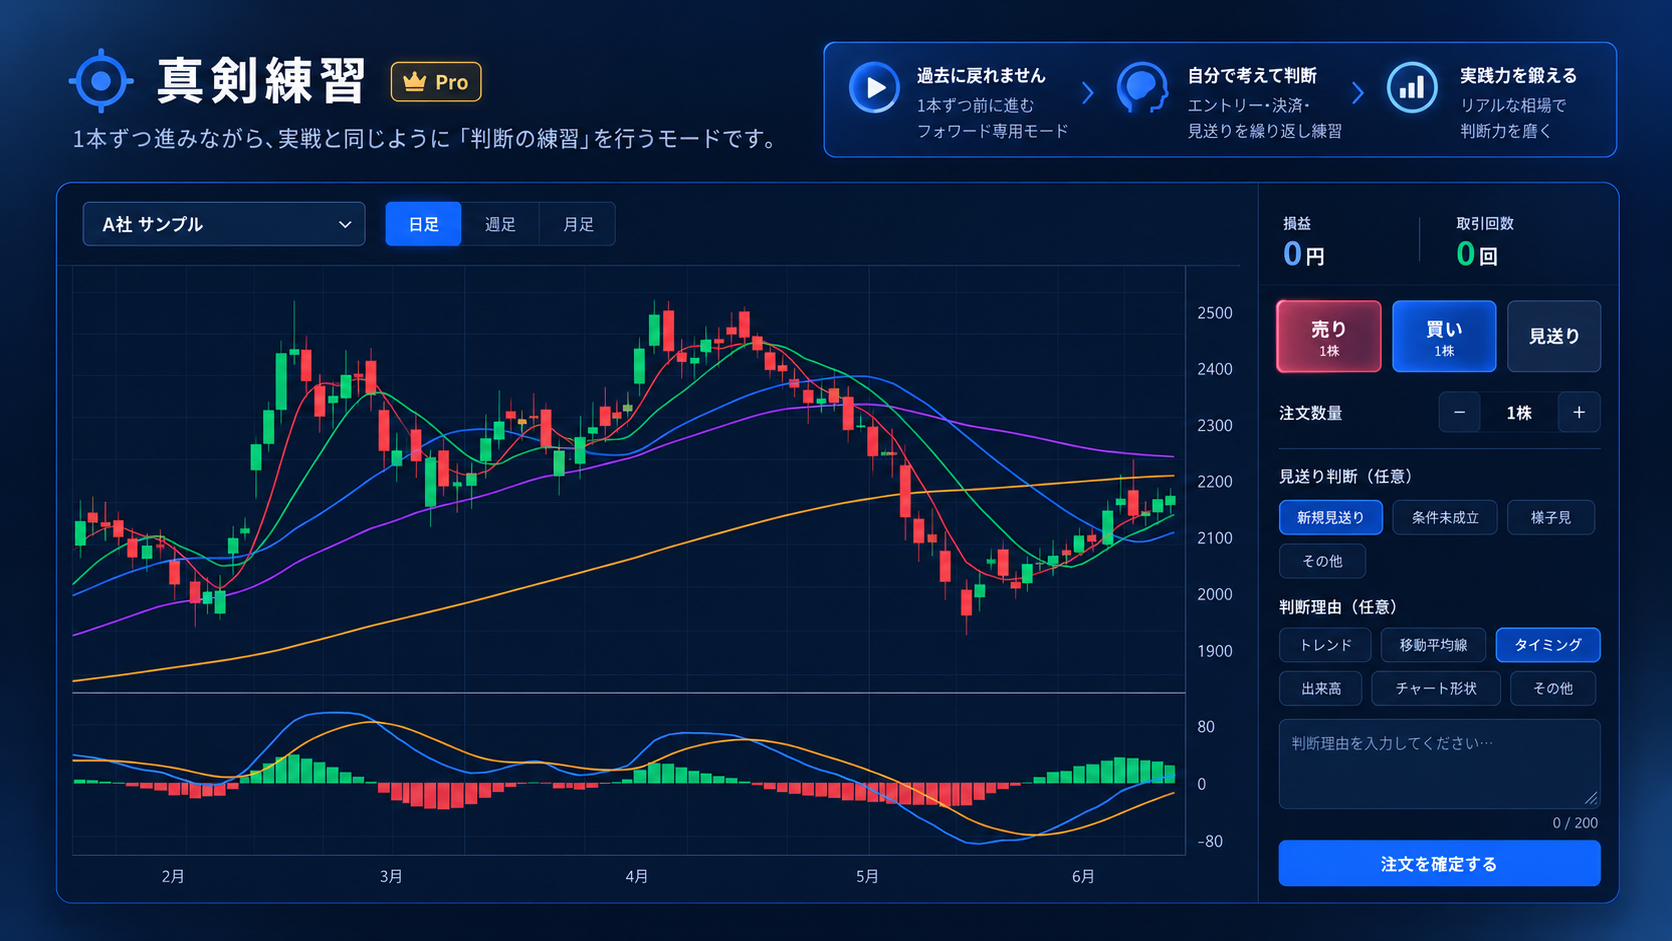Toggle the タイミング reason chip
1672x941 pixels.
pyautogui.click(x=1548, y=645)
